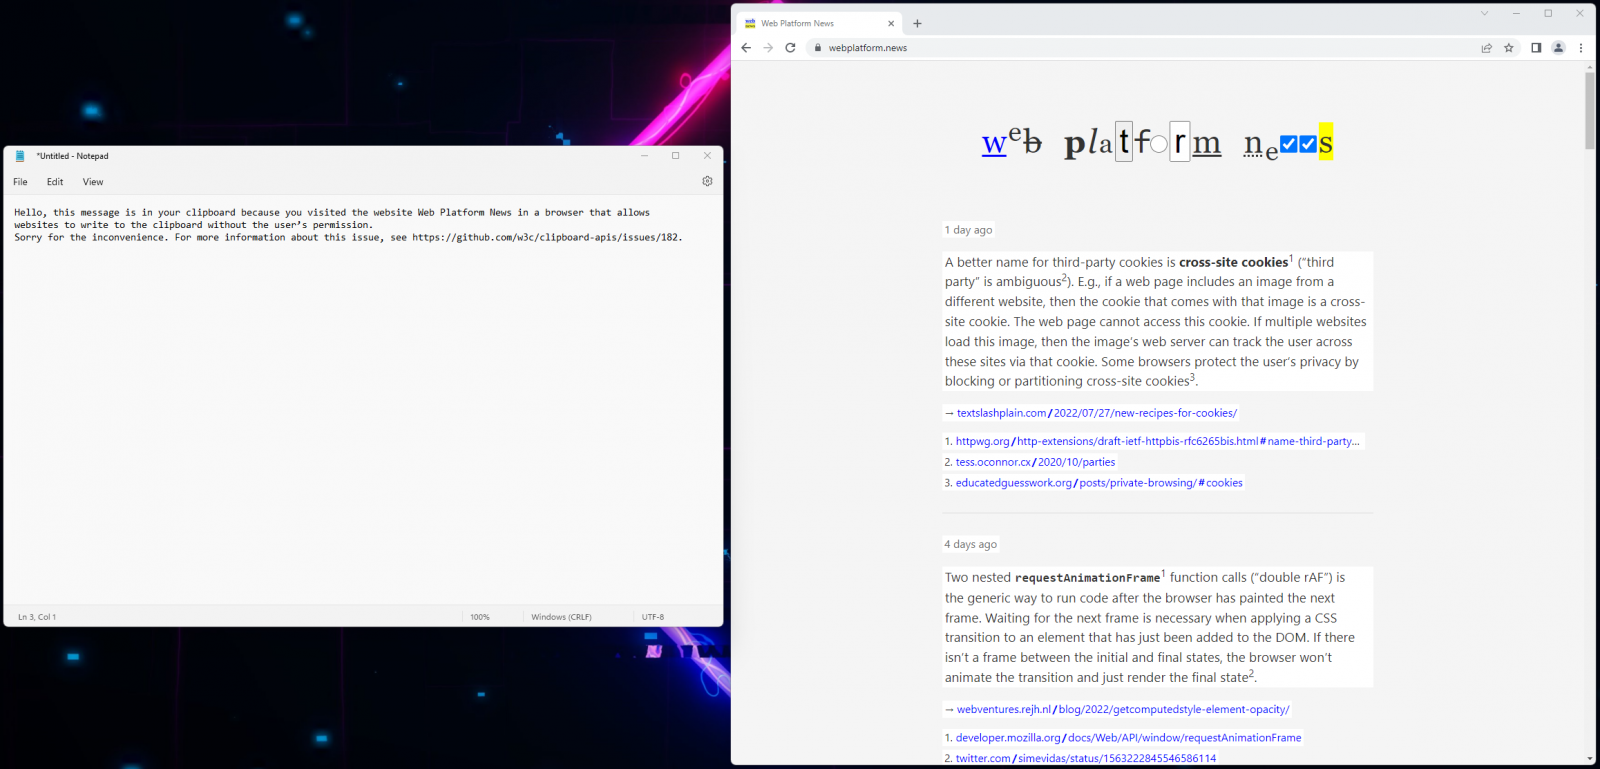1600x769 pixels.
Task: Open developer.mozilla.org requestAnimationFrame link
Action: point(1128,738)
